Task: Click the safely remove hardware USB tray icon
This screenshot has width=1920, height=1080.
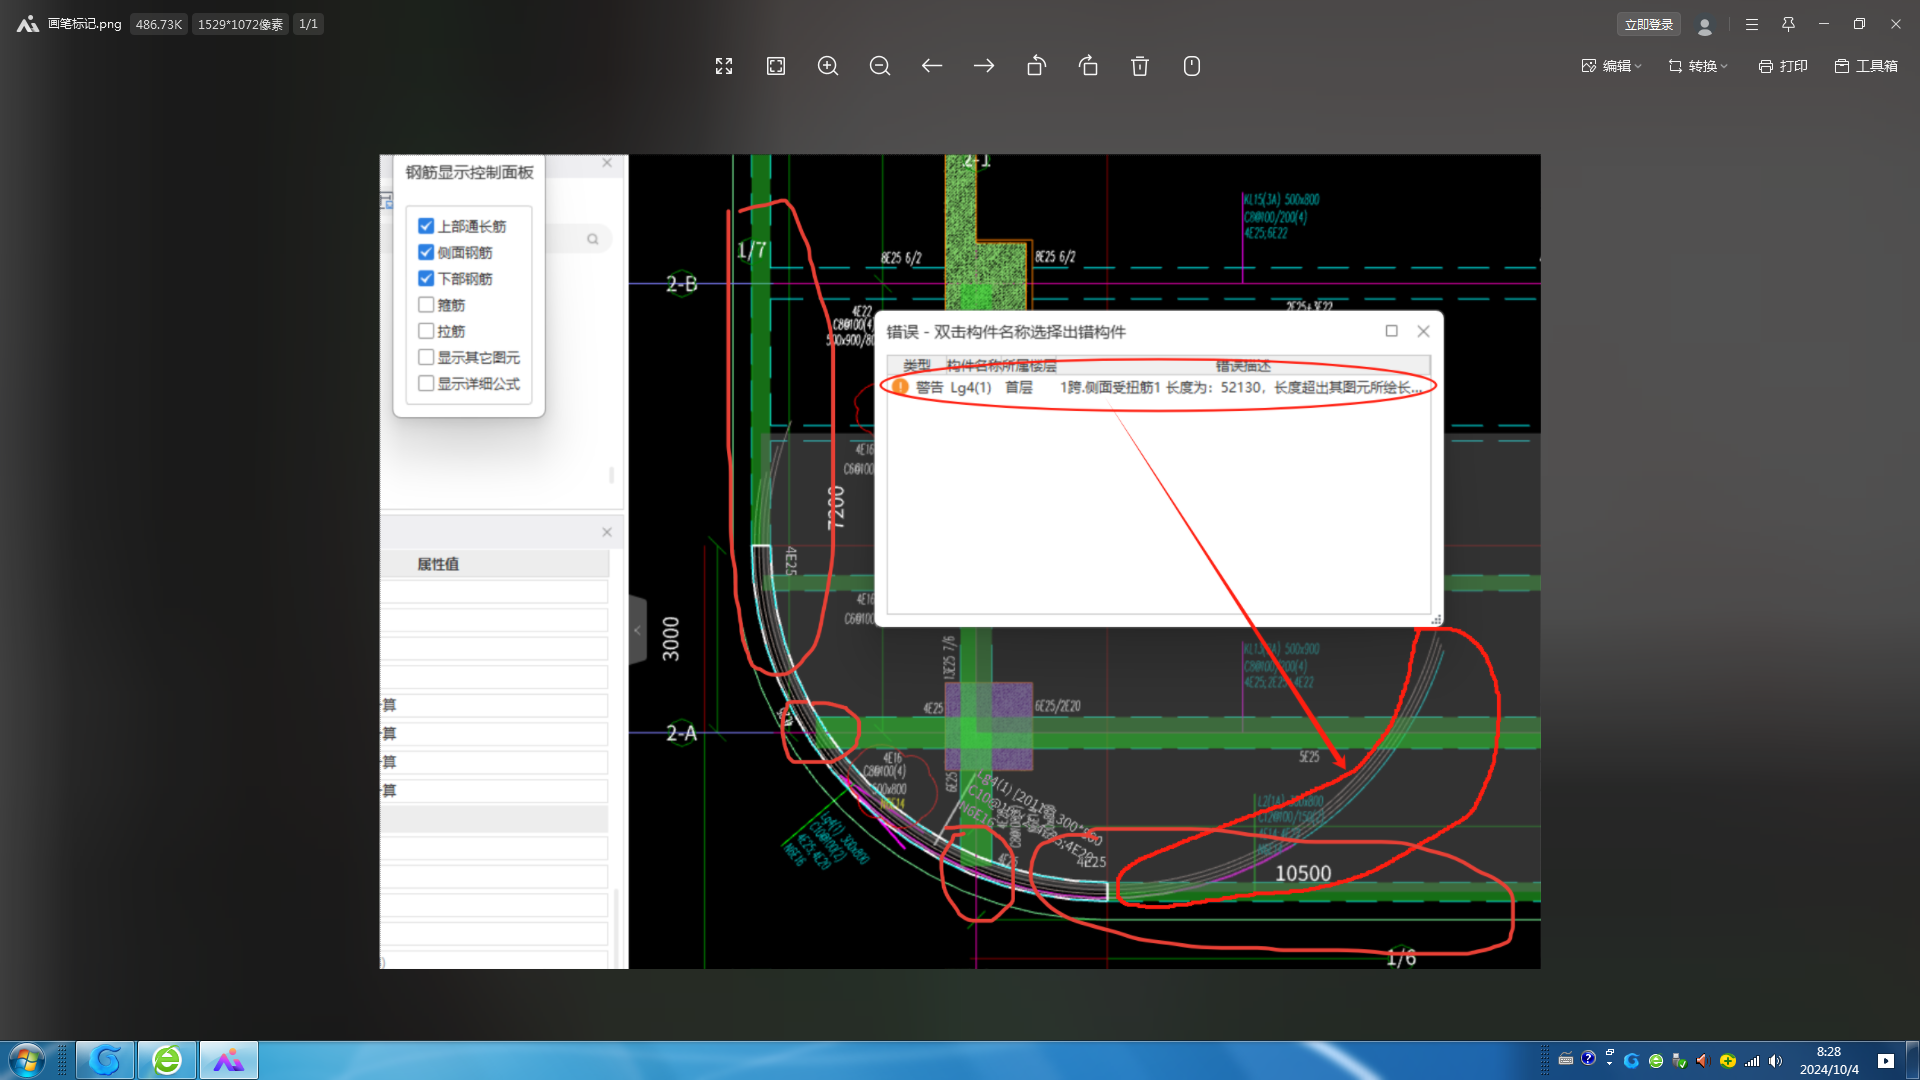Action: click(1680, 1061)
